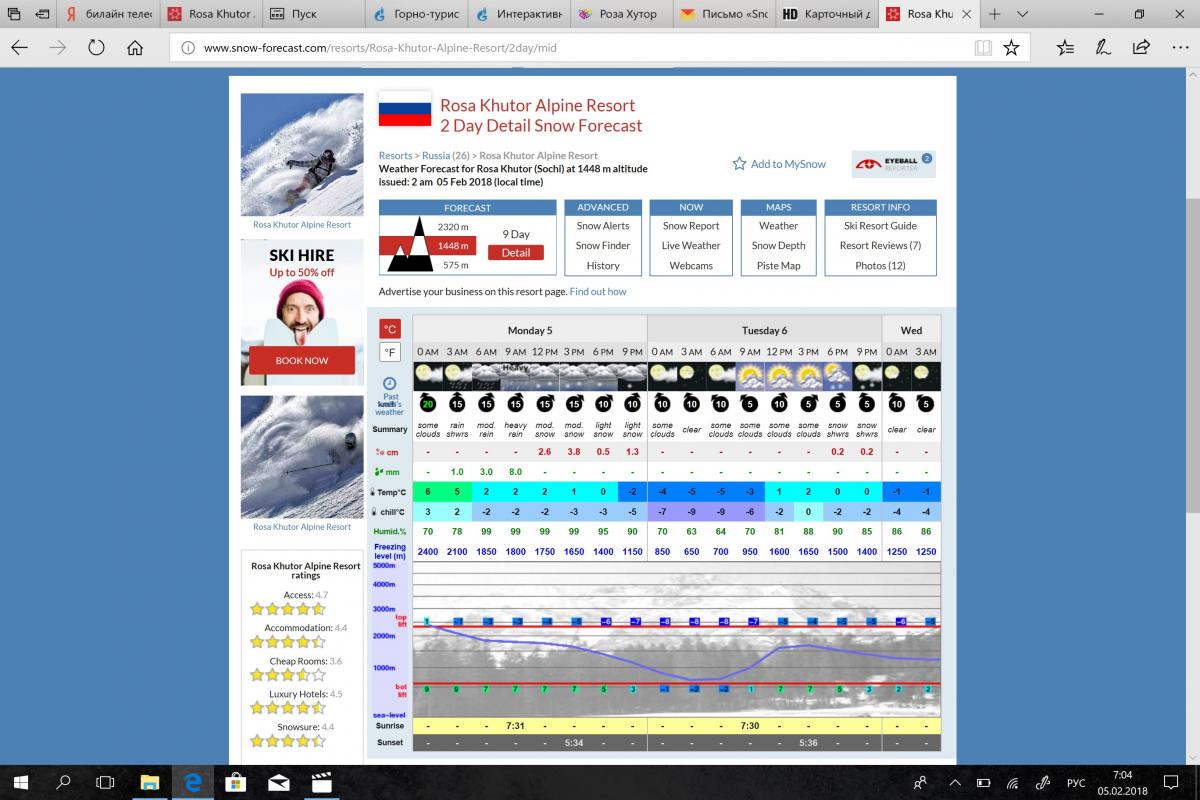Click the 'Find out how' advertising link
Screen dimensions: 1200x800
(598, 291)
